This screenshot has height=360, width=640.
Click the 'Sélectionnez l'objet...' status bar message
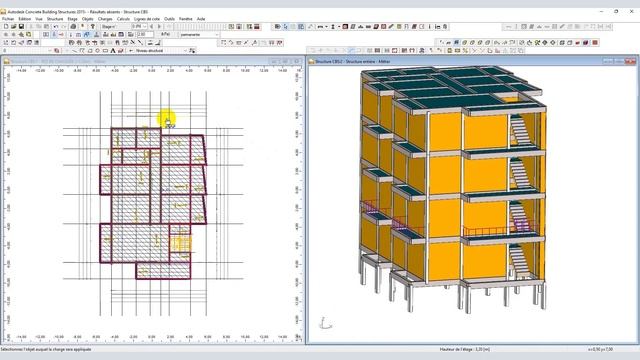[x=46, y=349]
